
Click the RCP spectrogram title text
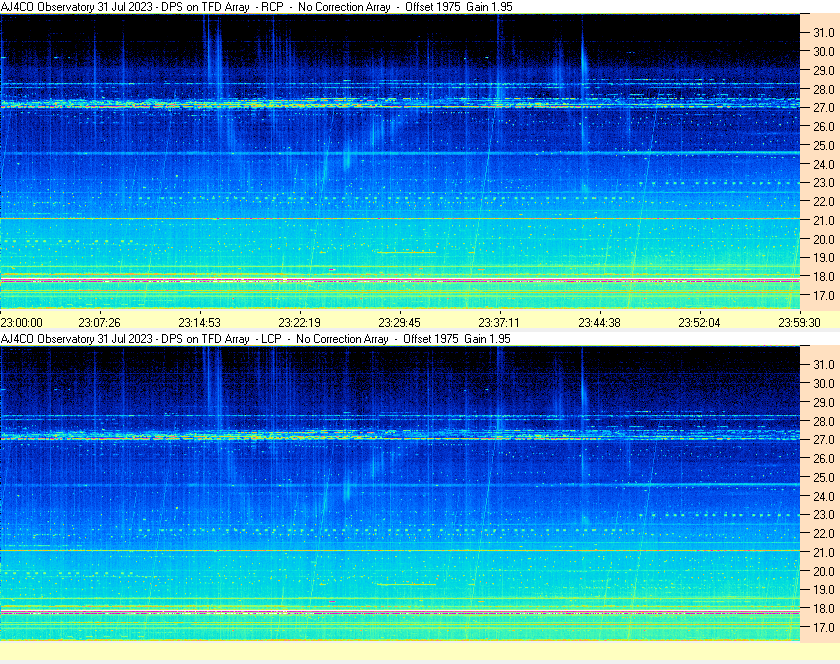click(x=257, y=7)
